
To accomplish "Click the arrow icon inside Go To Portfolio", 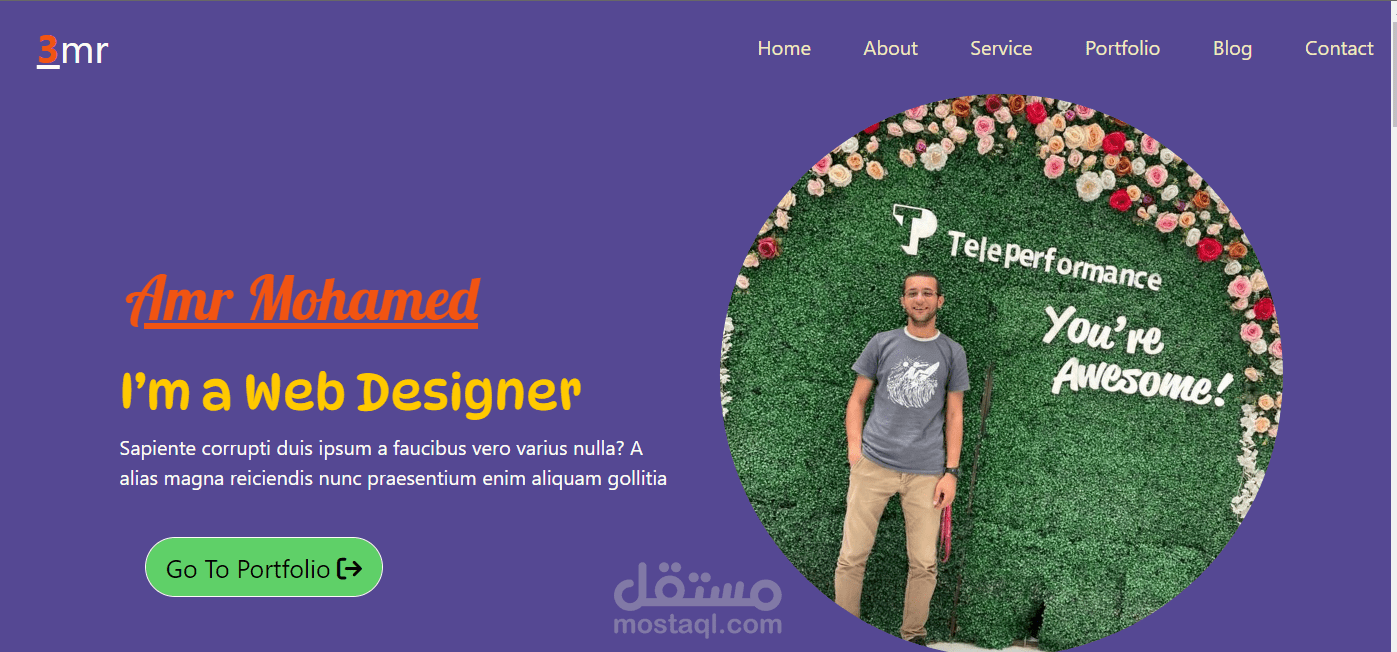I will coord(349,569).
